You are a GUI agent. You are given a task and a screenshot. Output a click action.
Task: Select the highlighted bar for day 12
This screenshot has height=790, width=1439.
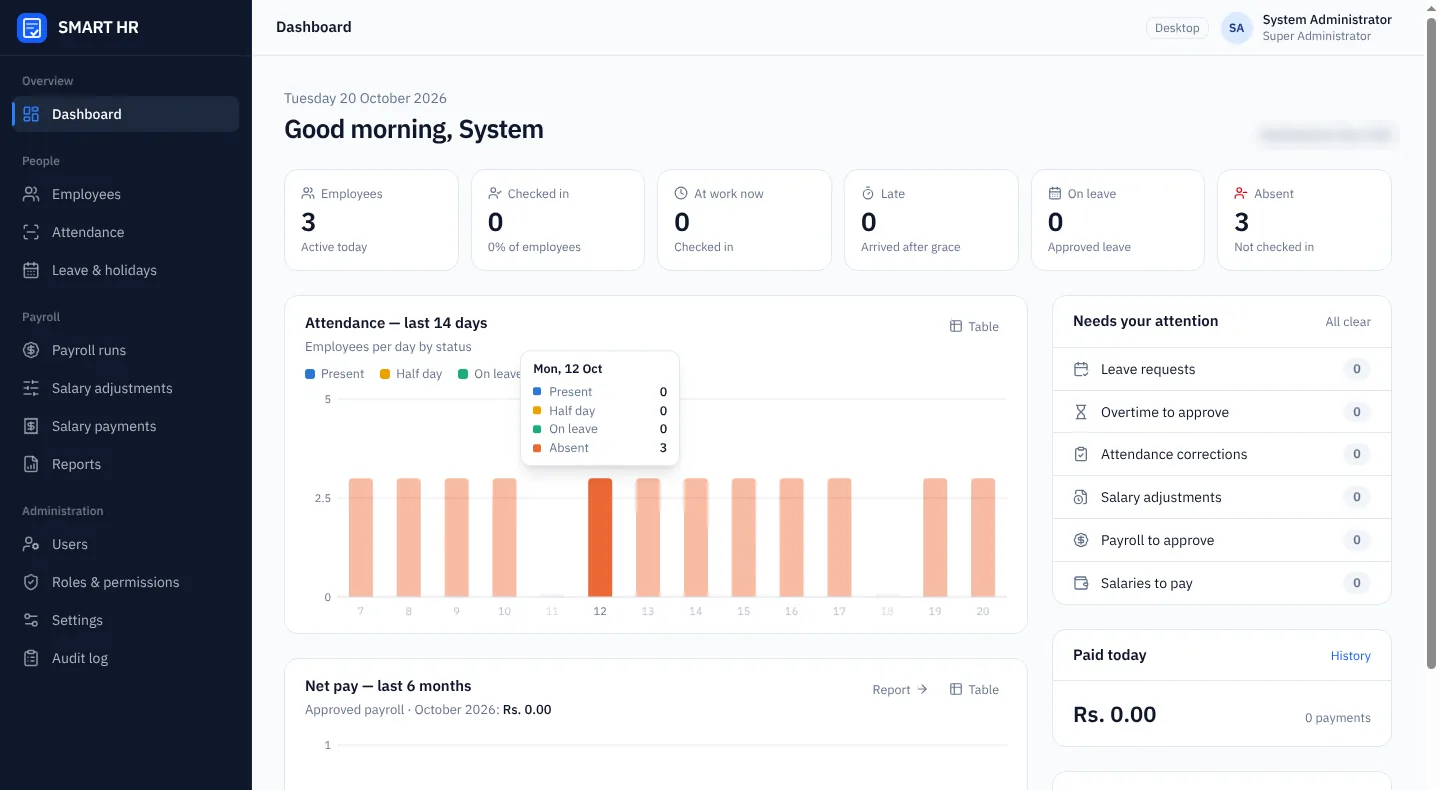tap(600, 538)
